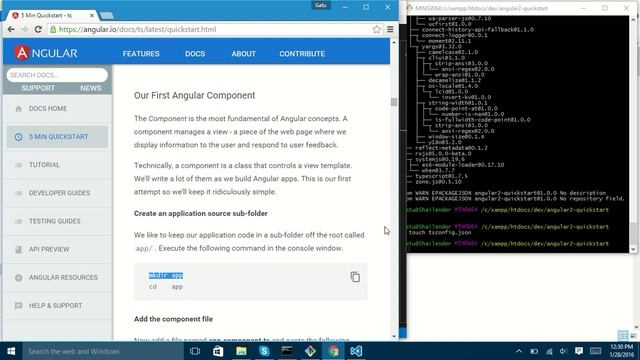
Task: Click the volume icon in system tray
Action: (x=564, y=351)
